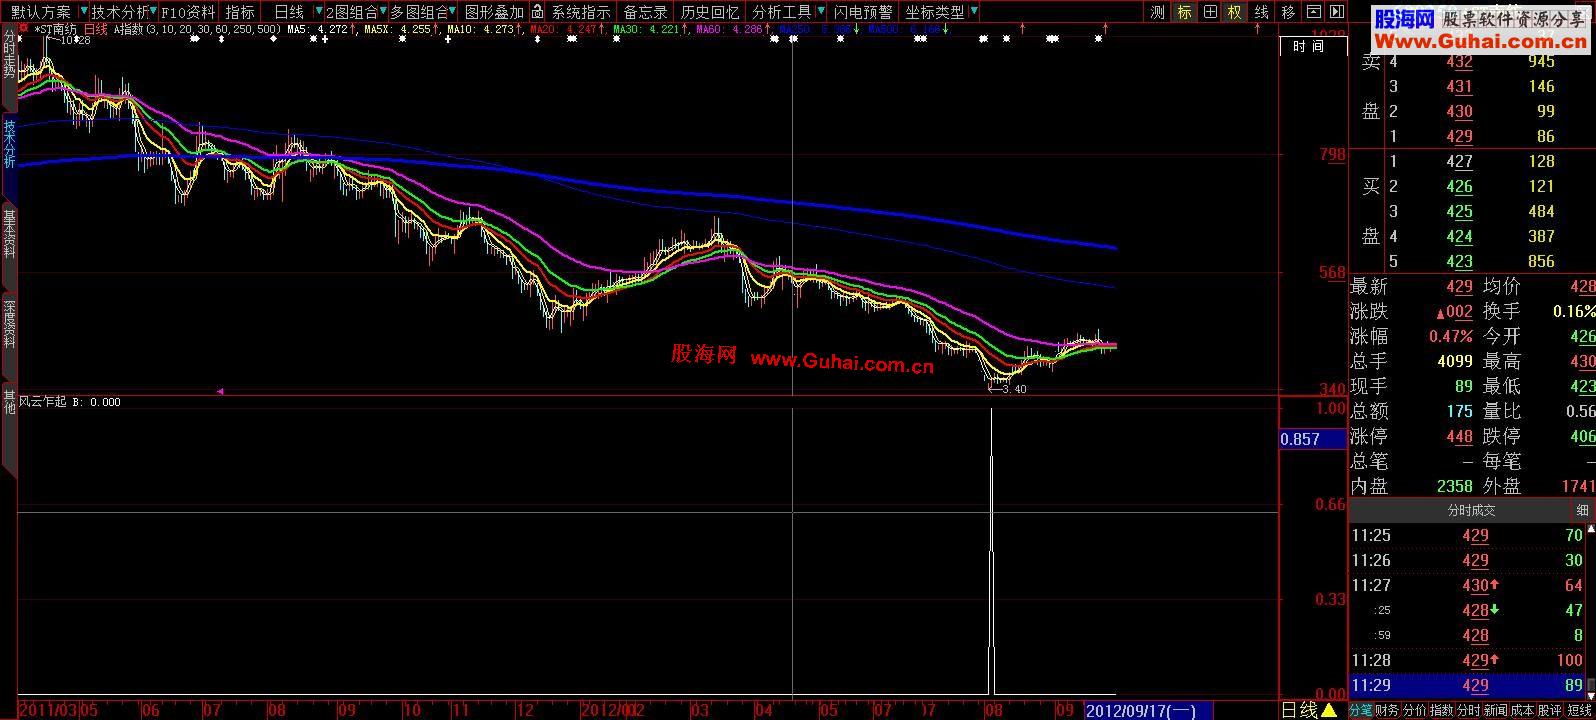This screenshot has width=1596, height=720.
Task: Click the red flag icon beside *ST南纺
Action: point(24,30)
